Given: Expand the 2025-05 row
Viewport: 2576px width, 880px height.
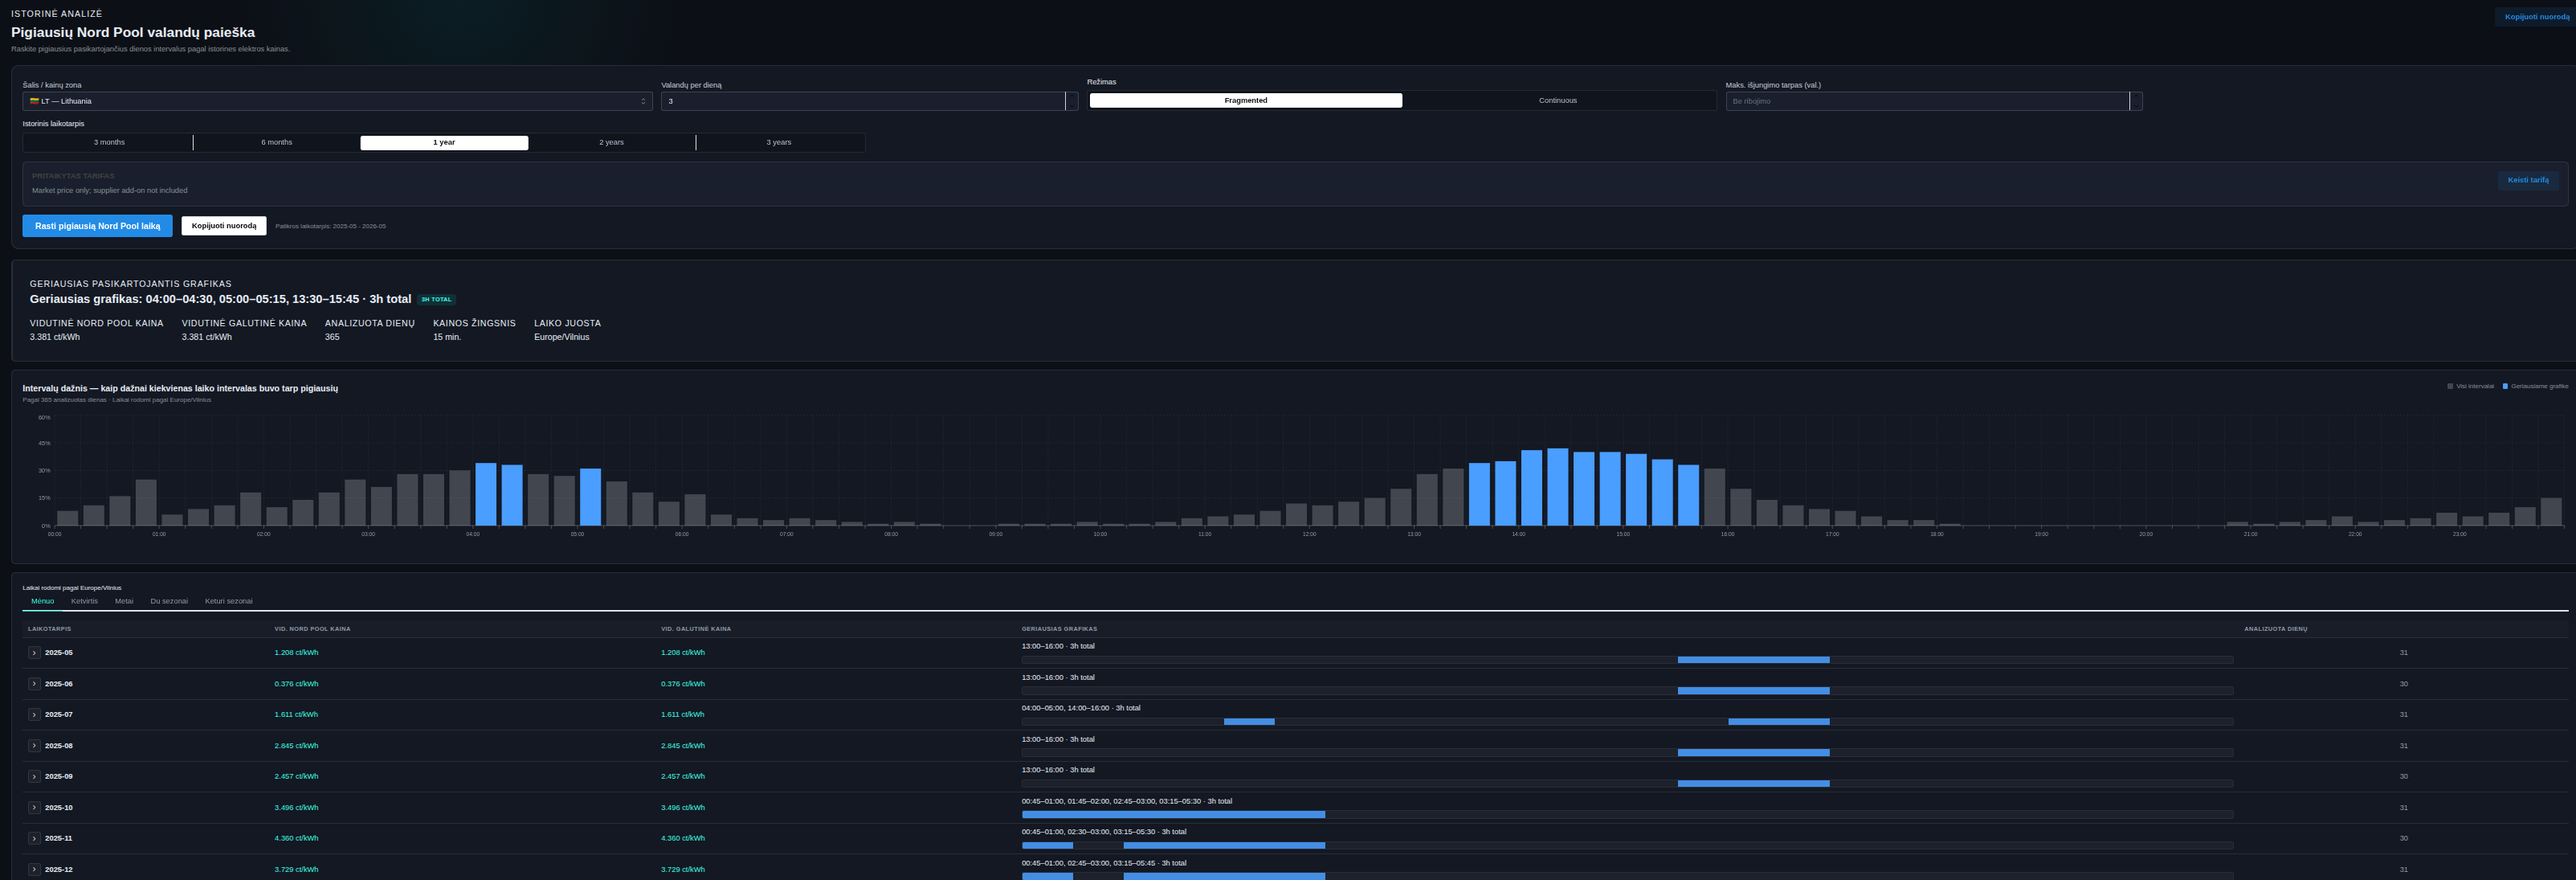Looking at the screenshot, I should click(34, 653).
